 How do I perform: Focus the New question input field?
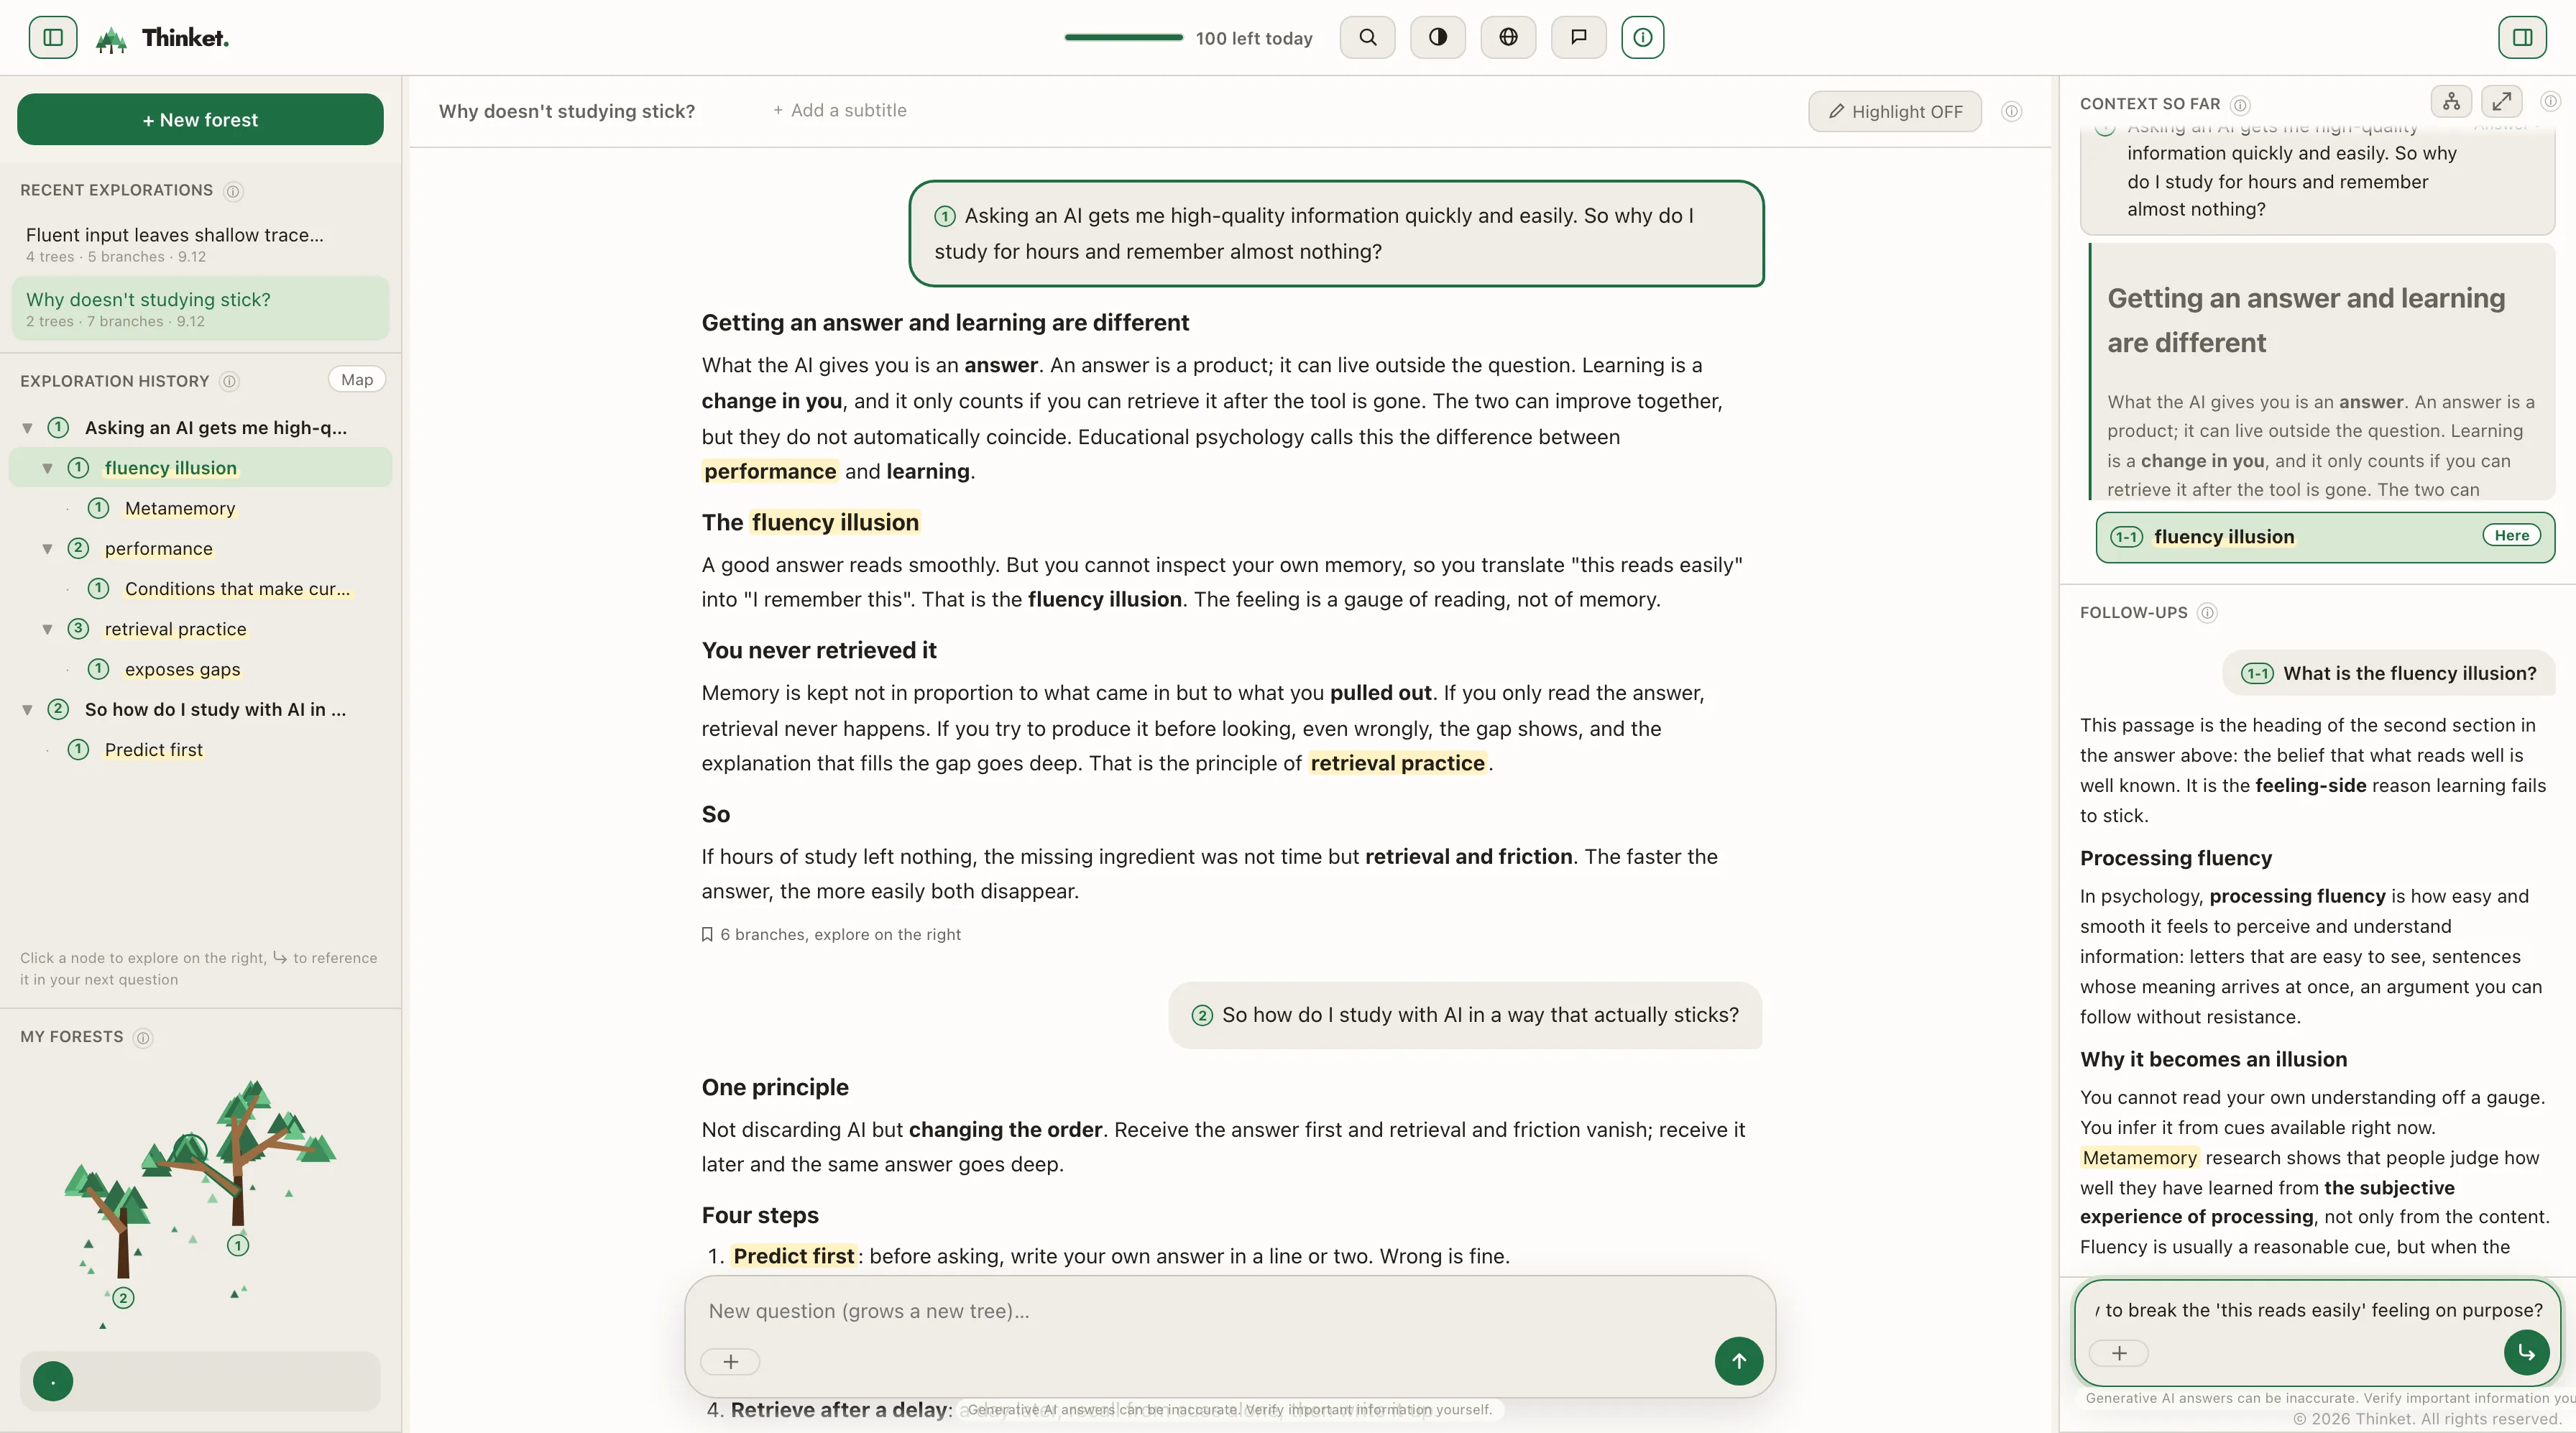point(1200,1311)
